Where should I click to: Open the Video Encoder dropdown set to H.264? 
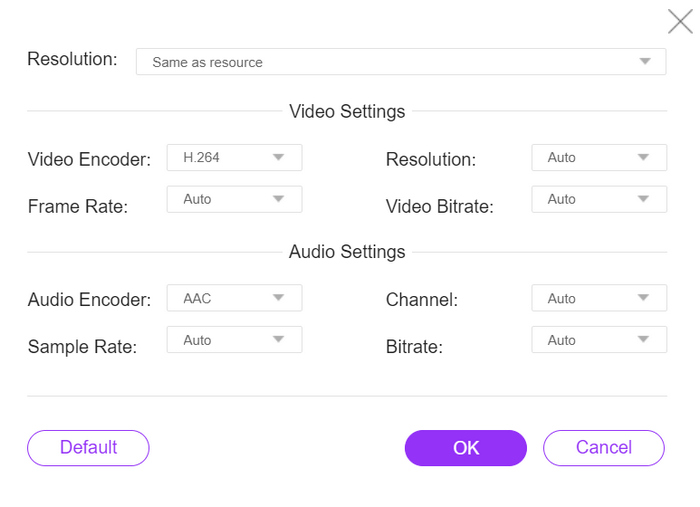pyautogui.click(x=234, y=157)
